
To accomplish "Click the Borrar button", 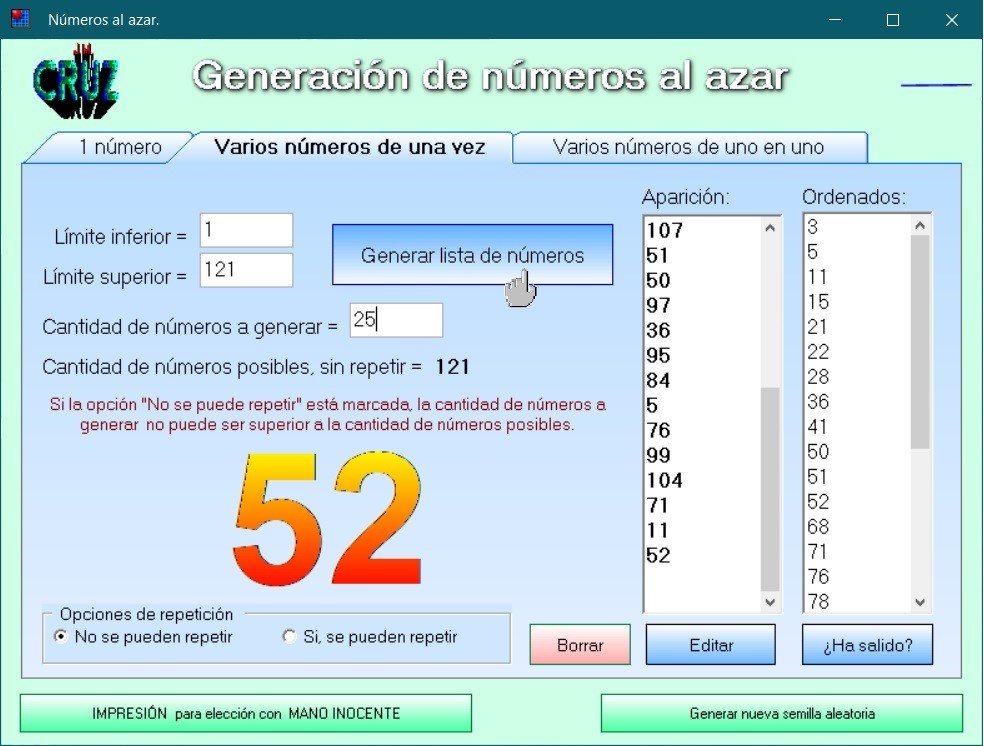I will (580, 645).
